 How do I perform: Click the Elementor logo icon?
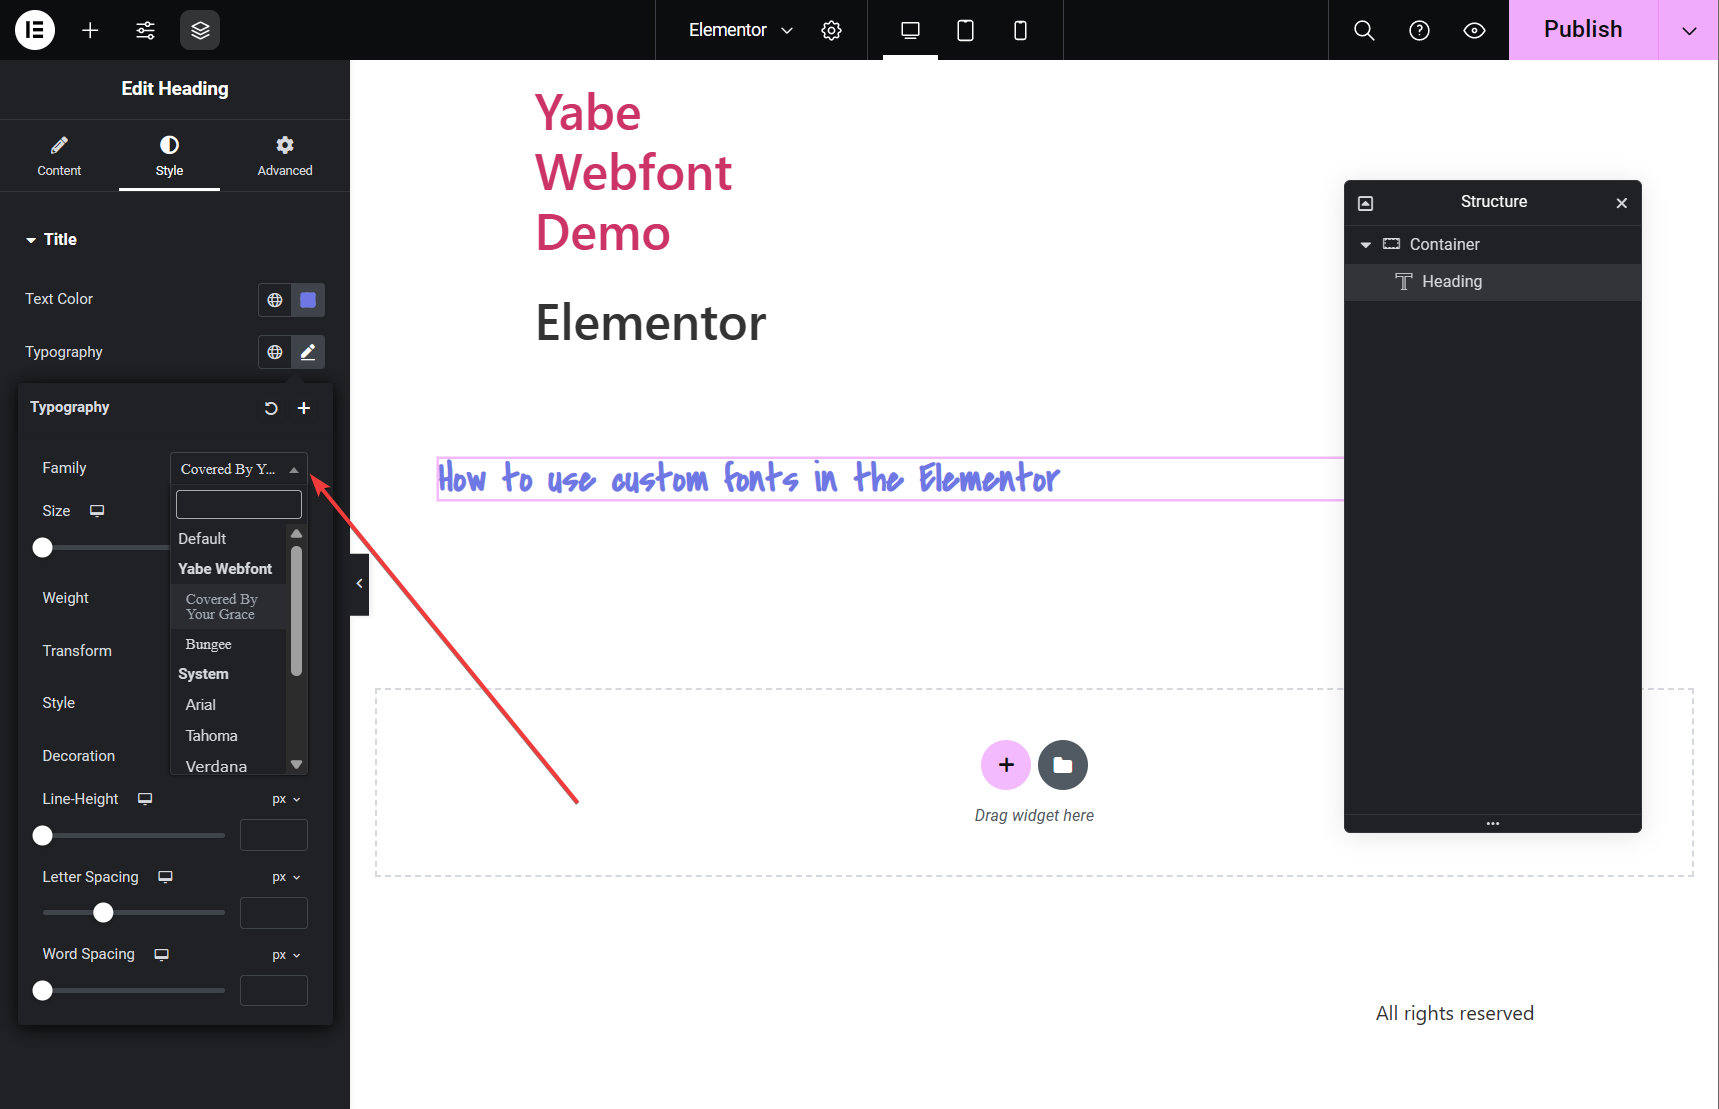35,30
